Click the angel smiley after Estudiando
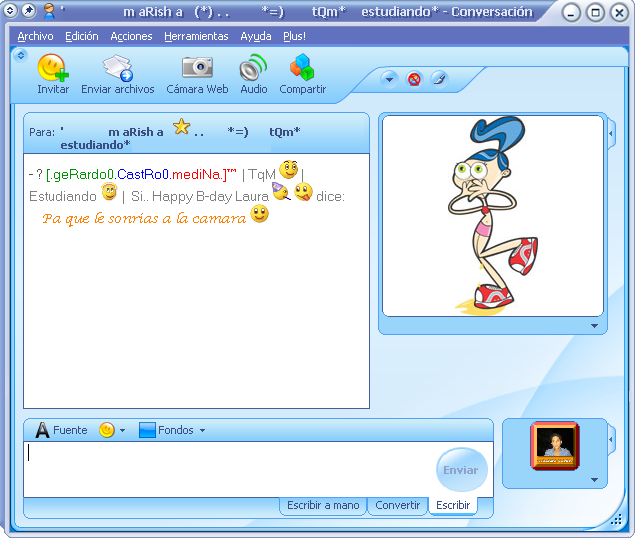This screenshot has height=538, width=635. coord(109,192)
